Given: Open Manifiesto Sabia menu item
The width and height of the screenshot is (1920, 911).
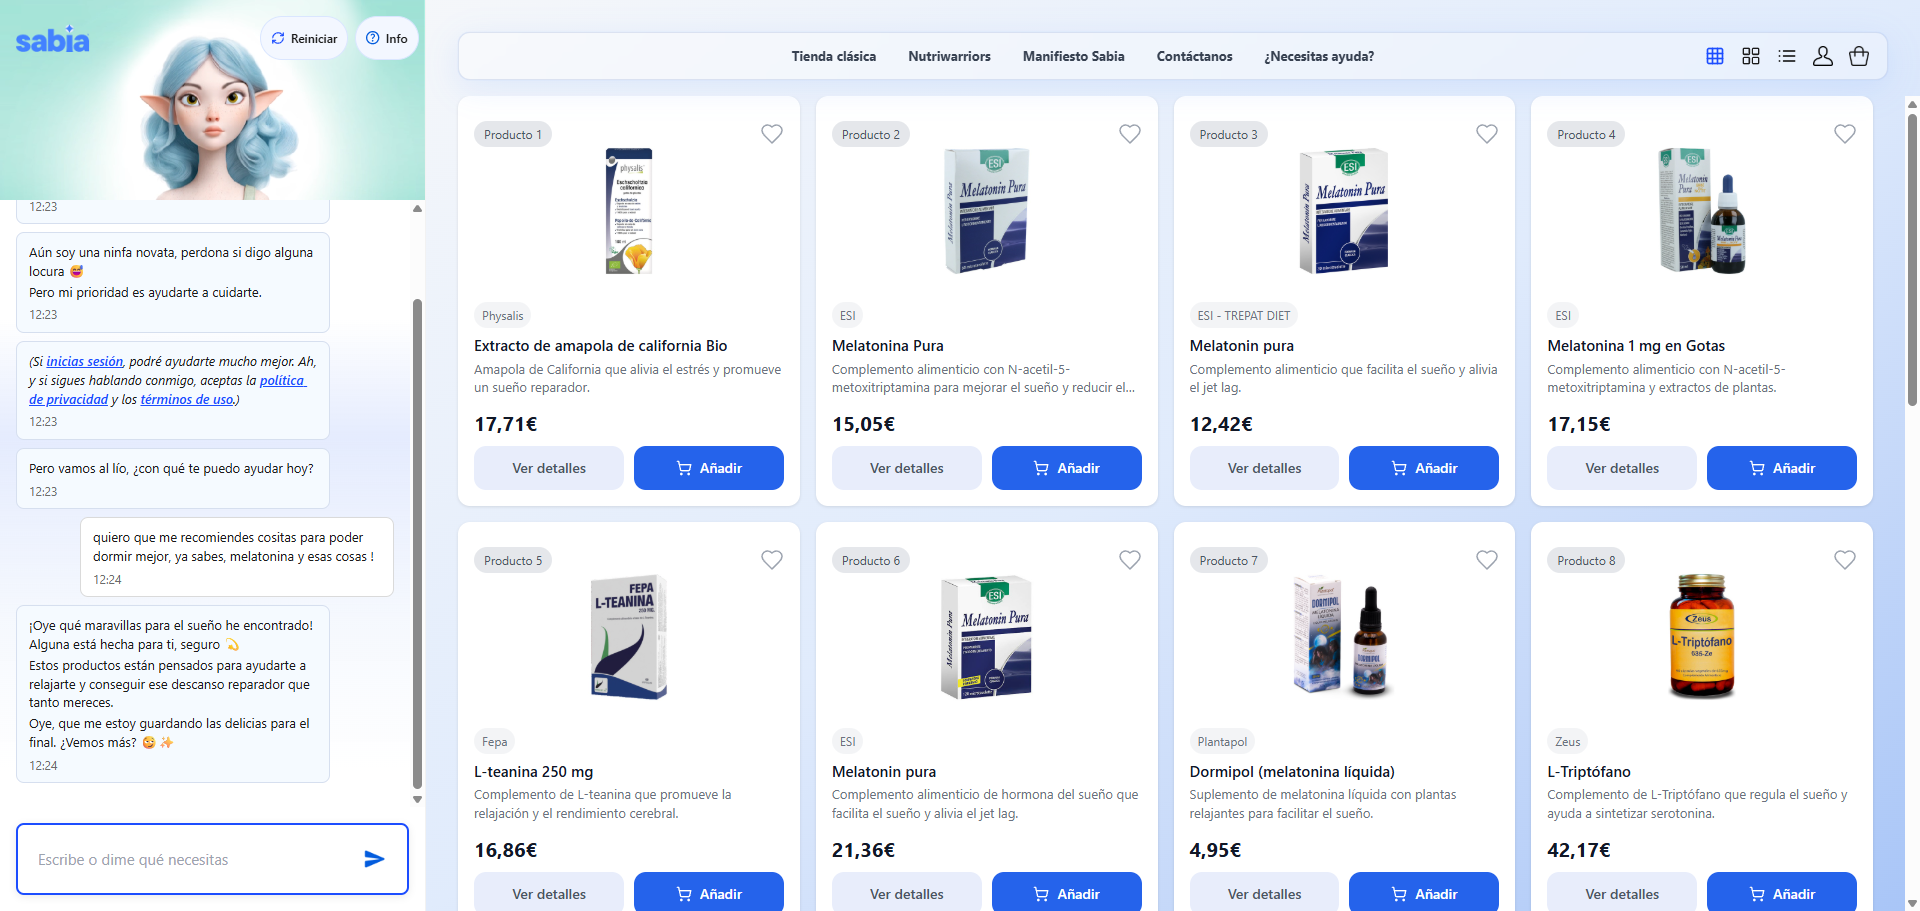Looking at the screenshot, I should (x=1073, y=57).
